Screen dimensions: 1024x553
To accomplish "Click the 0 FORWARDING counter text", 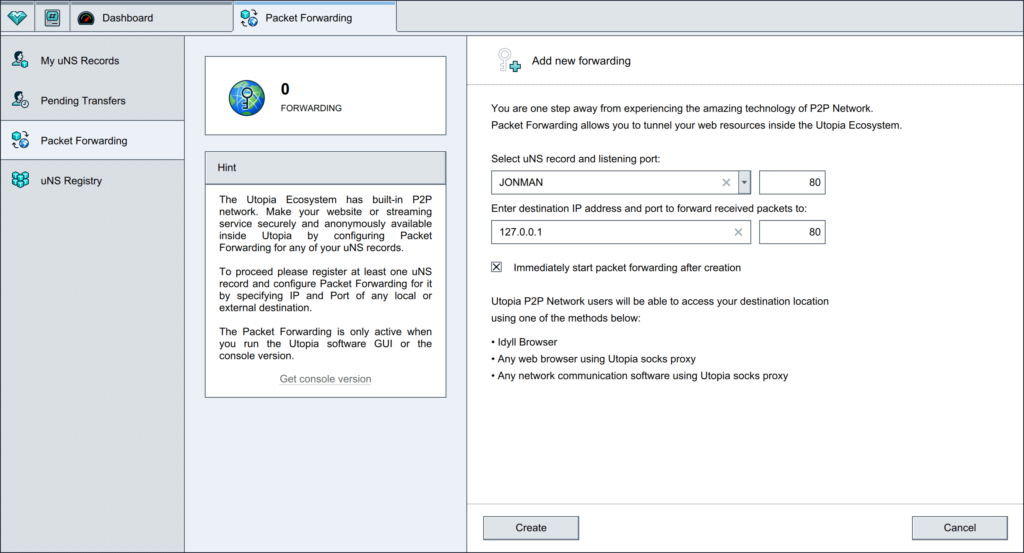I will (x=311, y=97).
